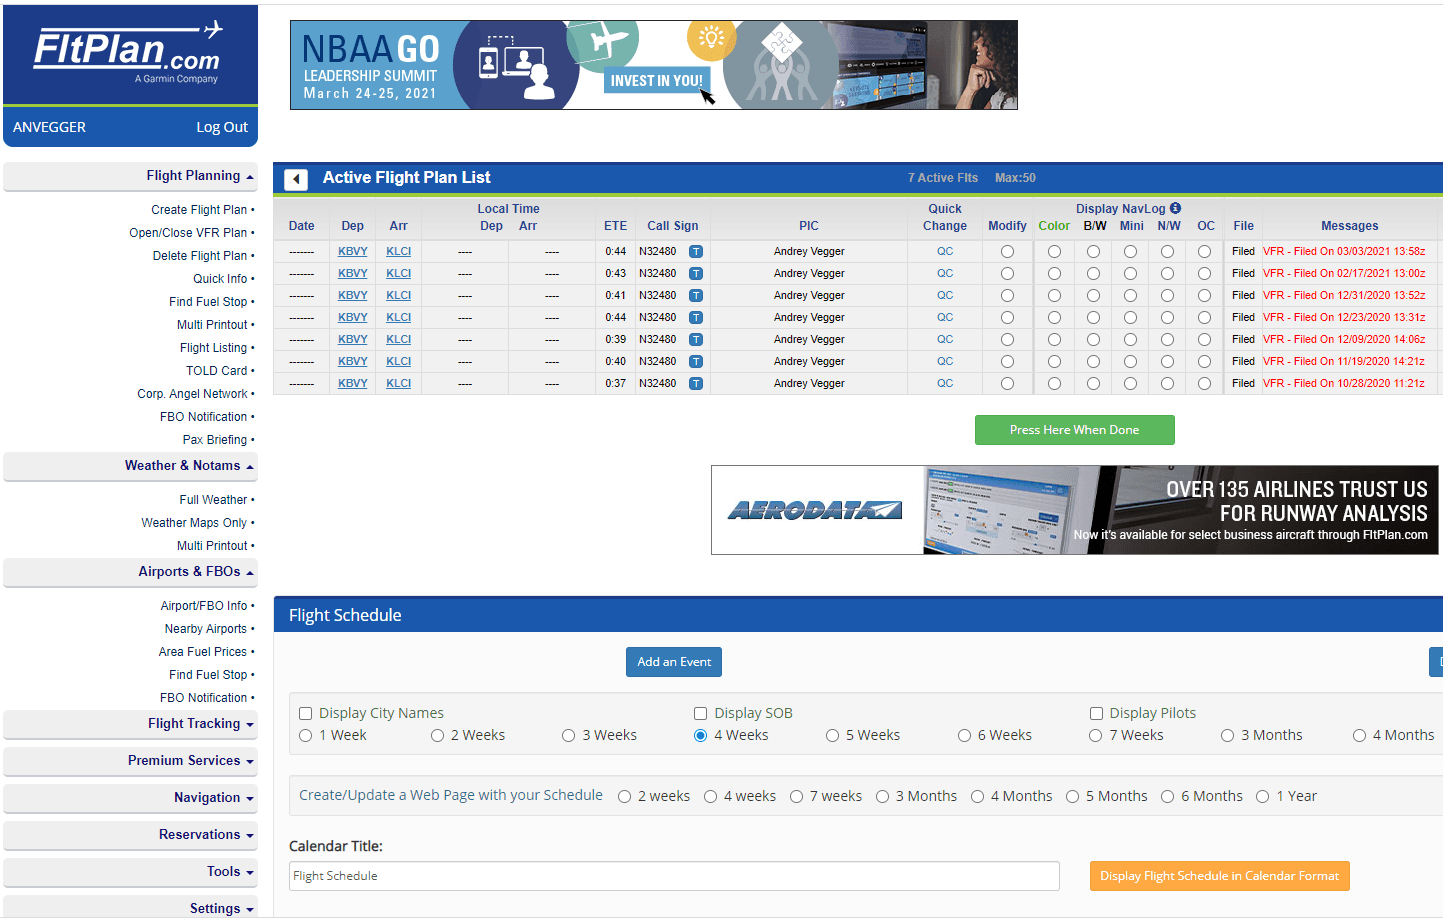
Task: Open Quick Info menu item
Action: [x=220, y=279]
